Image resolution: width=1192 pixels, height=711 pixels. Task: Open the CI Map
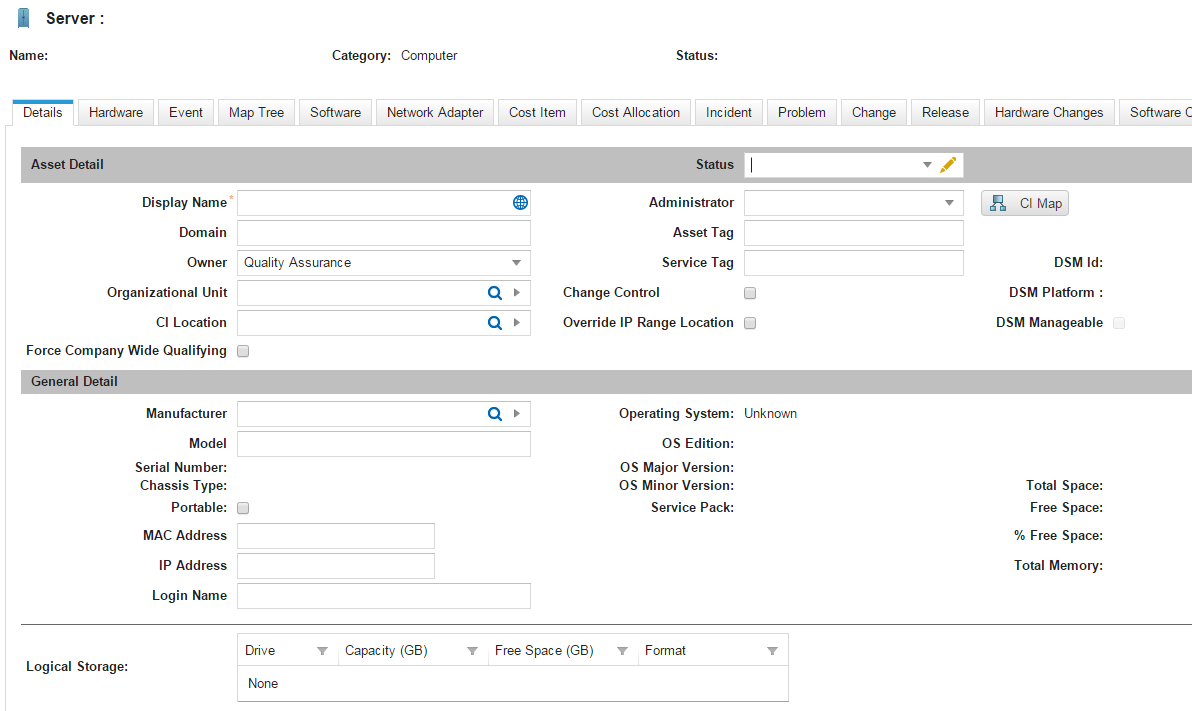click(x=1024, y=202)
